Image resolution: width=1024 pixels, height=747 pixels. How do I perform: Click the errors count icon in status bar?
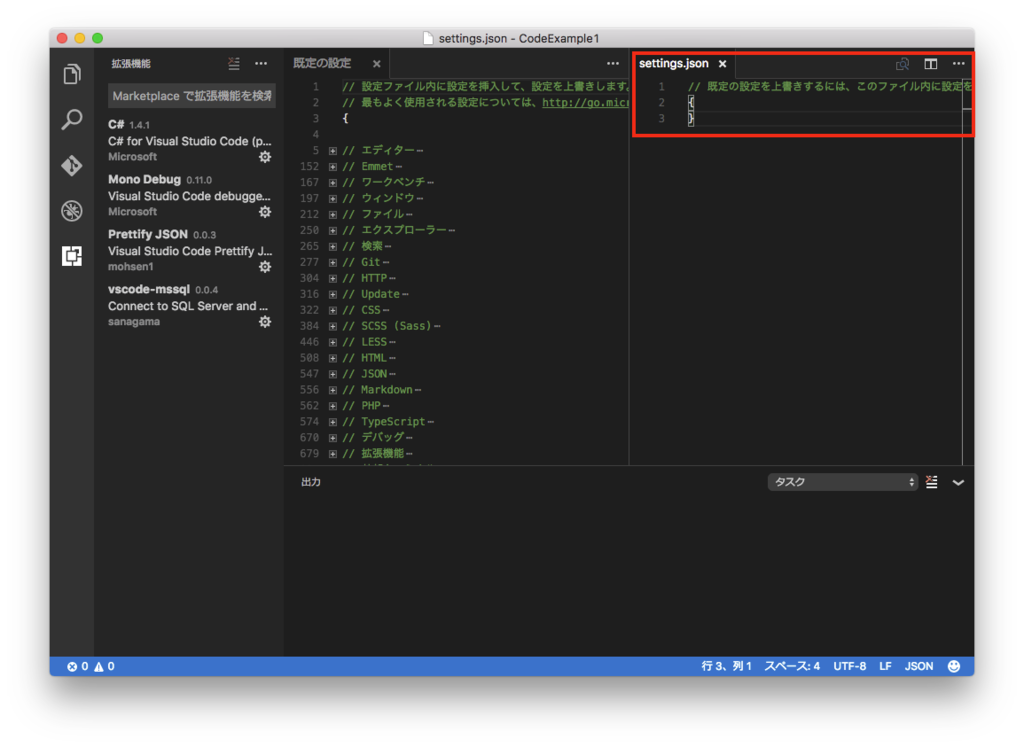(x=77, y=666)
